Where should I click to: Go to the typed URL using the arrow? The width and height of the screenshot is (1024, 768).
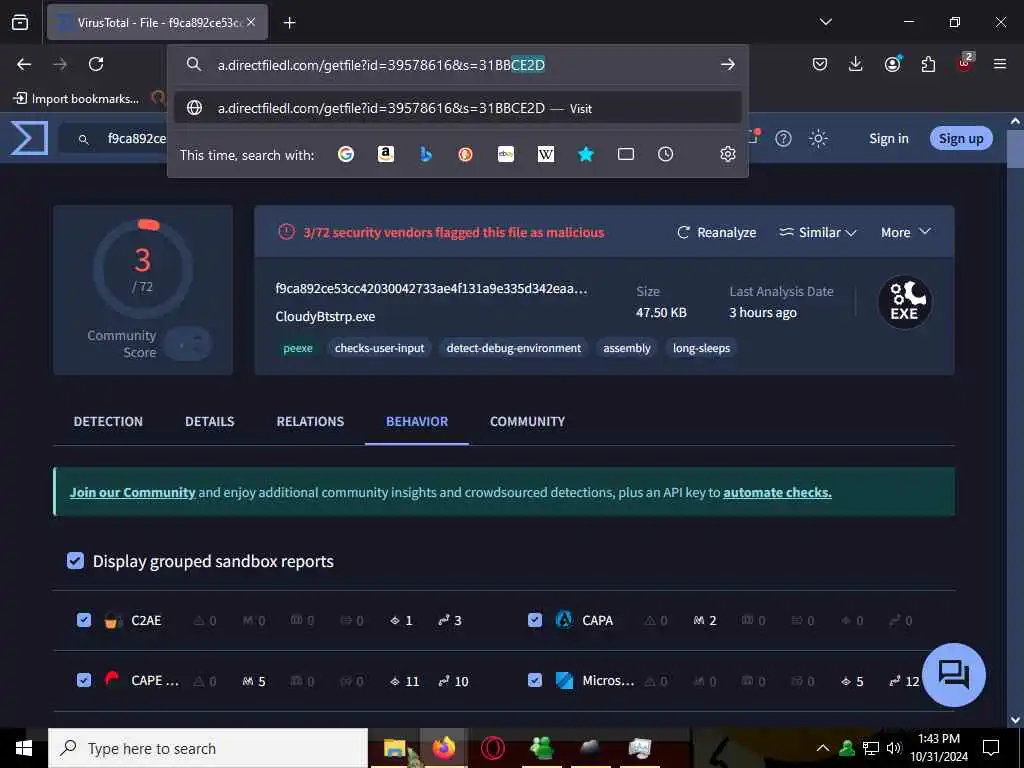[x=728, y=64]
